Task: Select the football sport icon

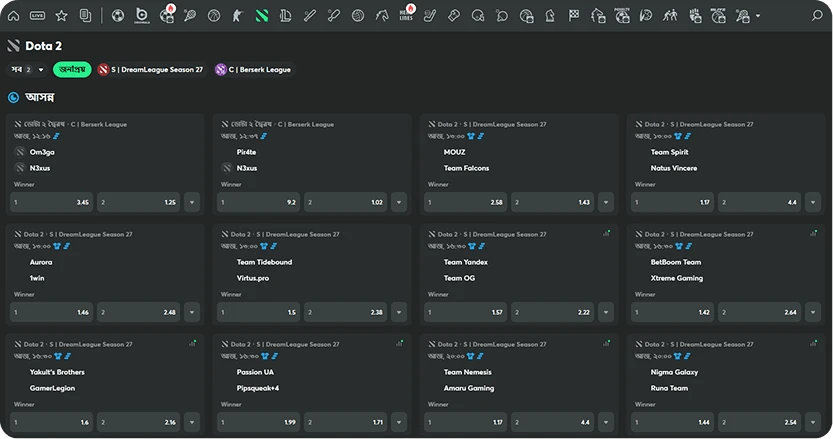Action: pos(119,16)
